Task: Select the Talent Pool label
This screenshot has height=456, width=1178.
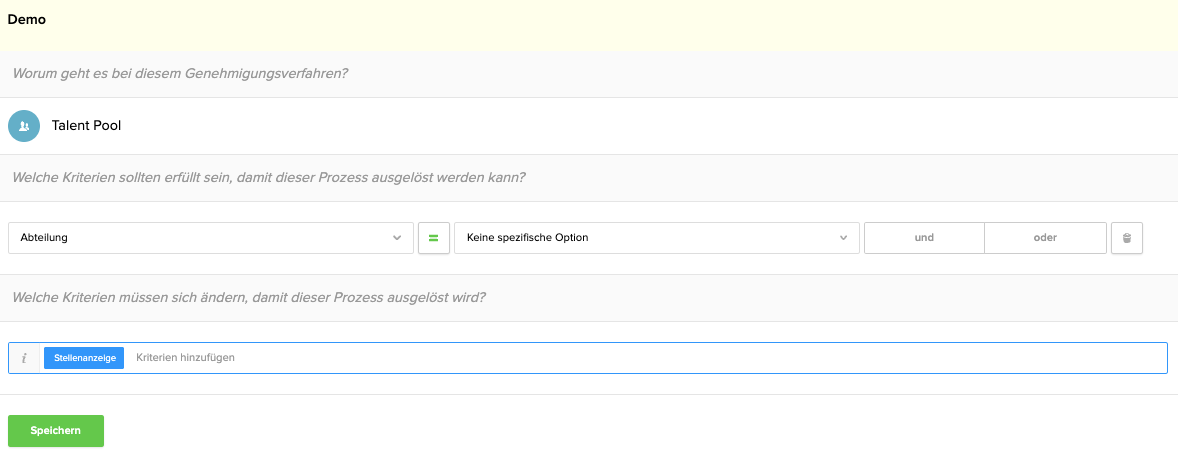Action: [x=86, y=126]
